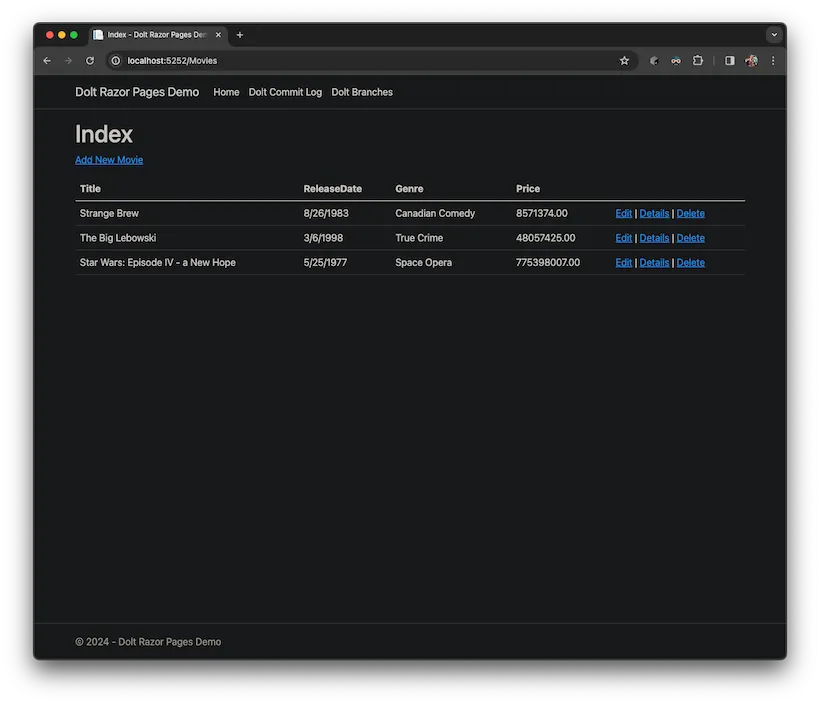The width and height of the screenshot is (820, 704).
Task: Open the Dolt Commit Log page
Action: (285, 92)
